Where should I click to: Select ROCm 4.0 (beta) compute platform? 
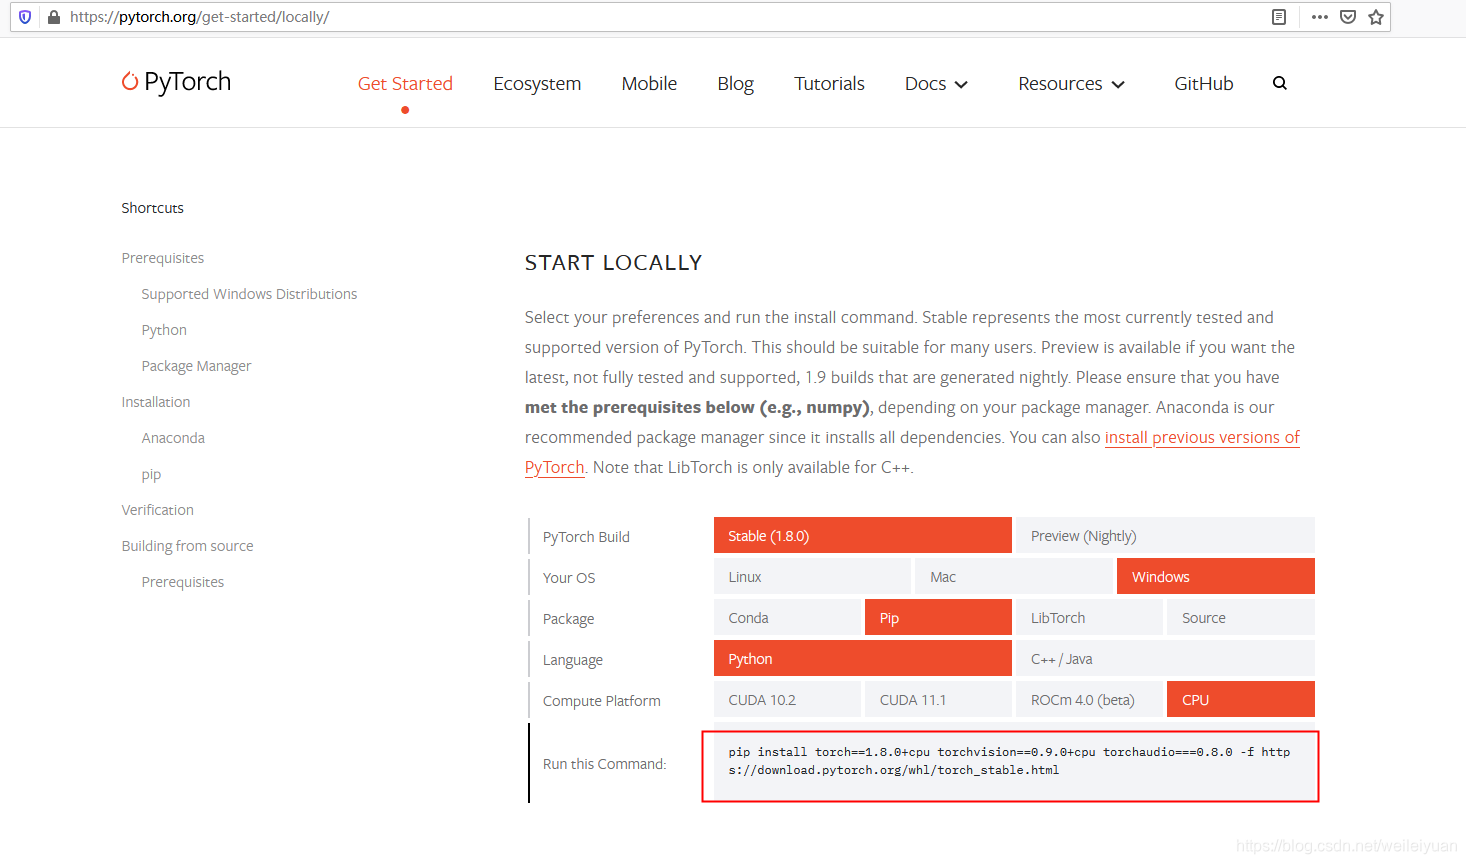[x=1089, y=700]
